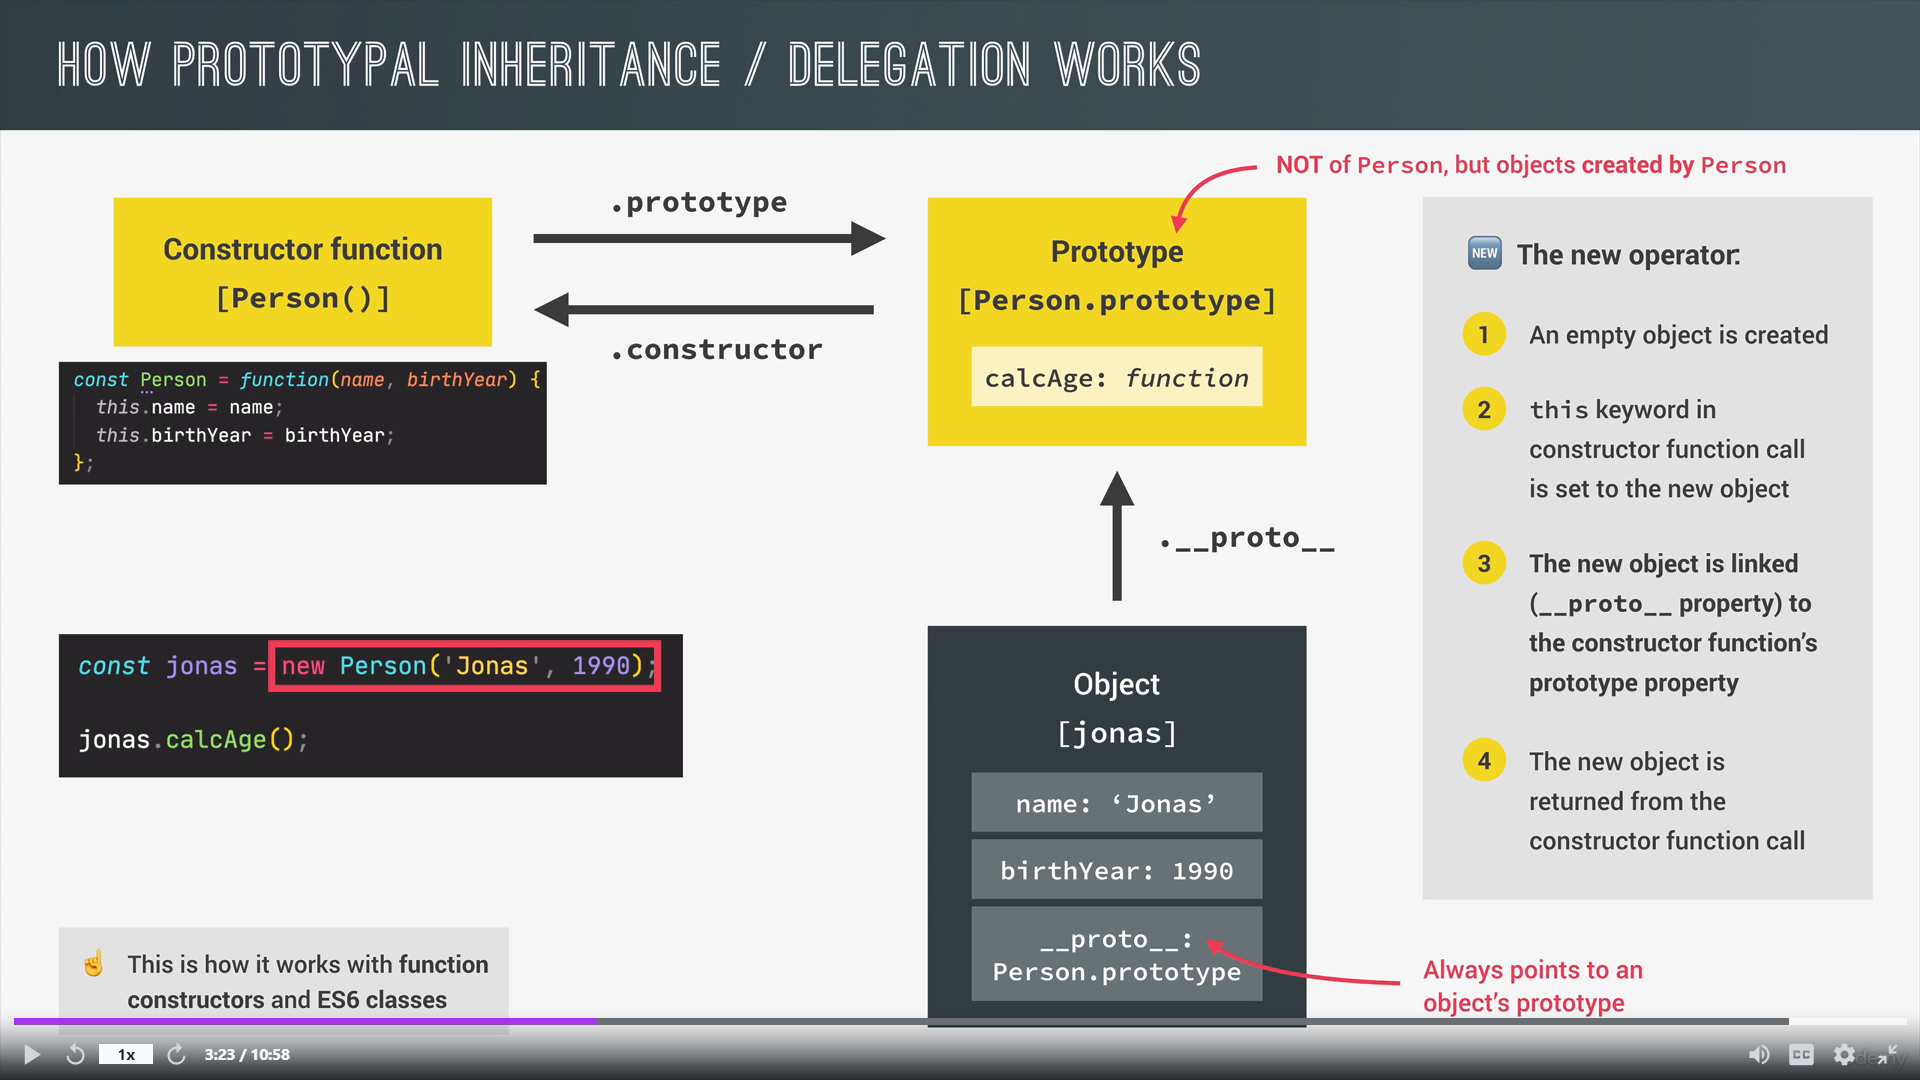Click the skip-forward icon
This screenshot has width=1920, height=1080.
click(x=176, y=1055)
